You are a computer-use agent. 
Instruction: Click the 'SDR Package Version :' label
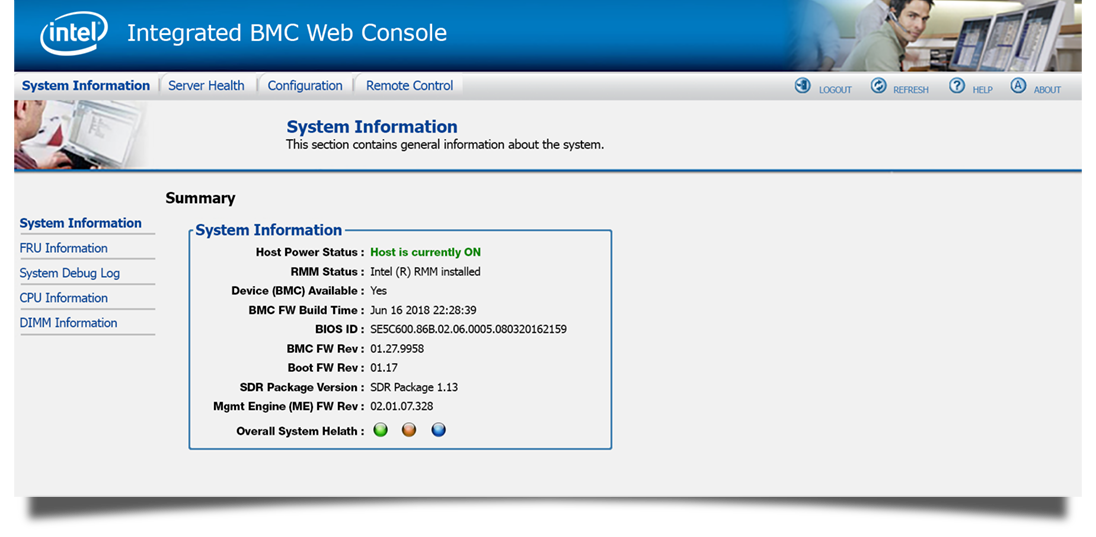pyautogui.click(x=303, y=387)
